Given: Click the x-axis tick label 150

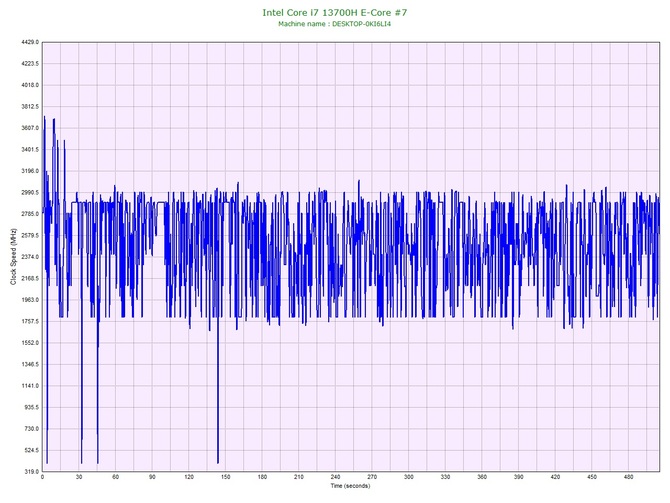Looking at the screenshot, I should [x=226, y=477].
